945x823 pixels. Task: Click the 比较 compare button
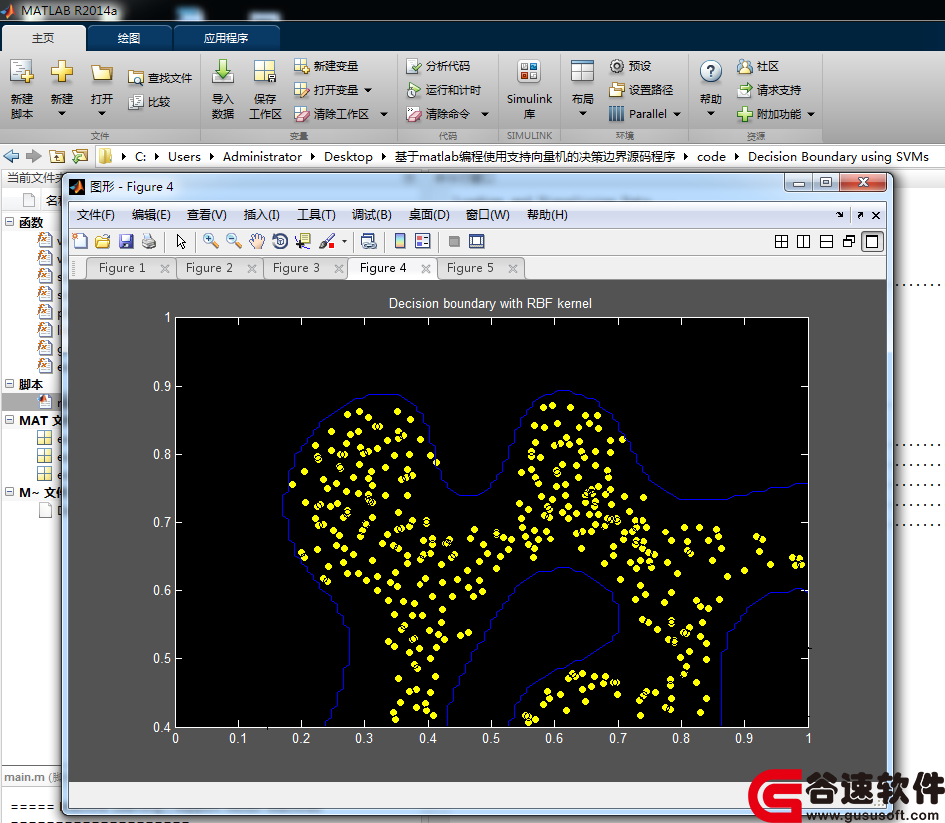point(149,102)
